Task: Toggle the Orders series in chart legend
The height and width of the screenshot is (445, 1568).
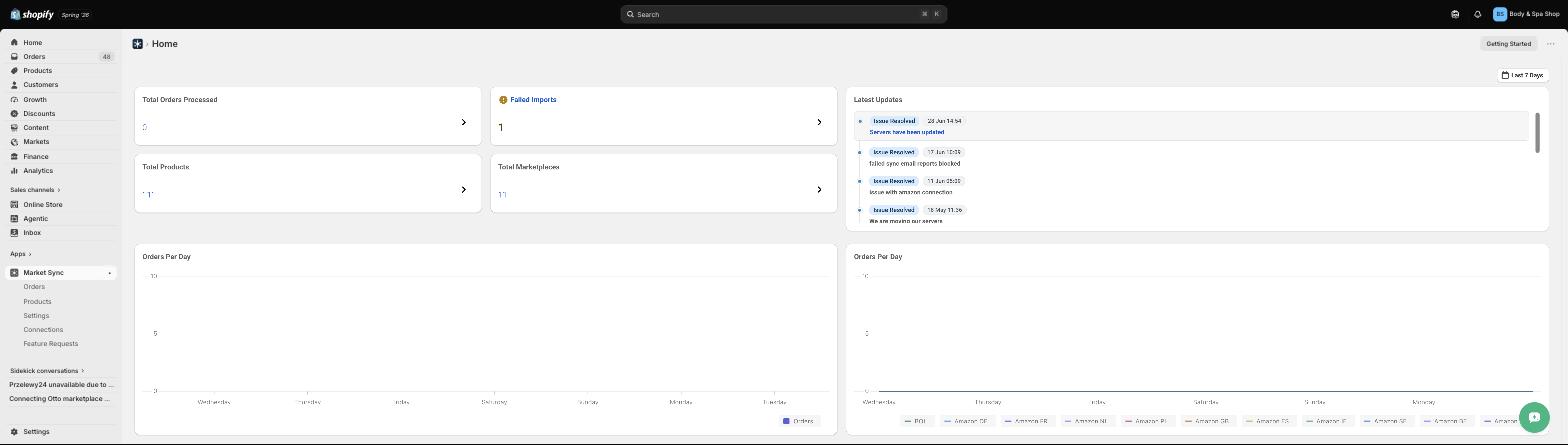Action: [x=799, y=421]
